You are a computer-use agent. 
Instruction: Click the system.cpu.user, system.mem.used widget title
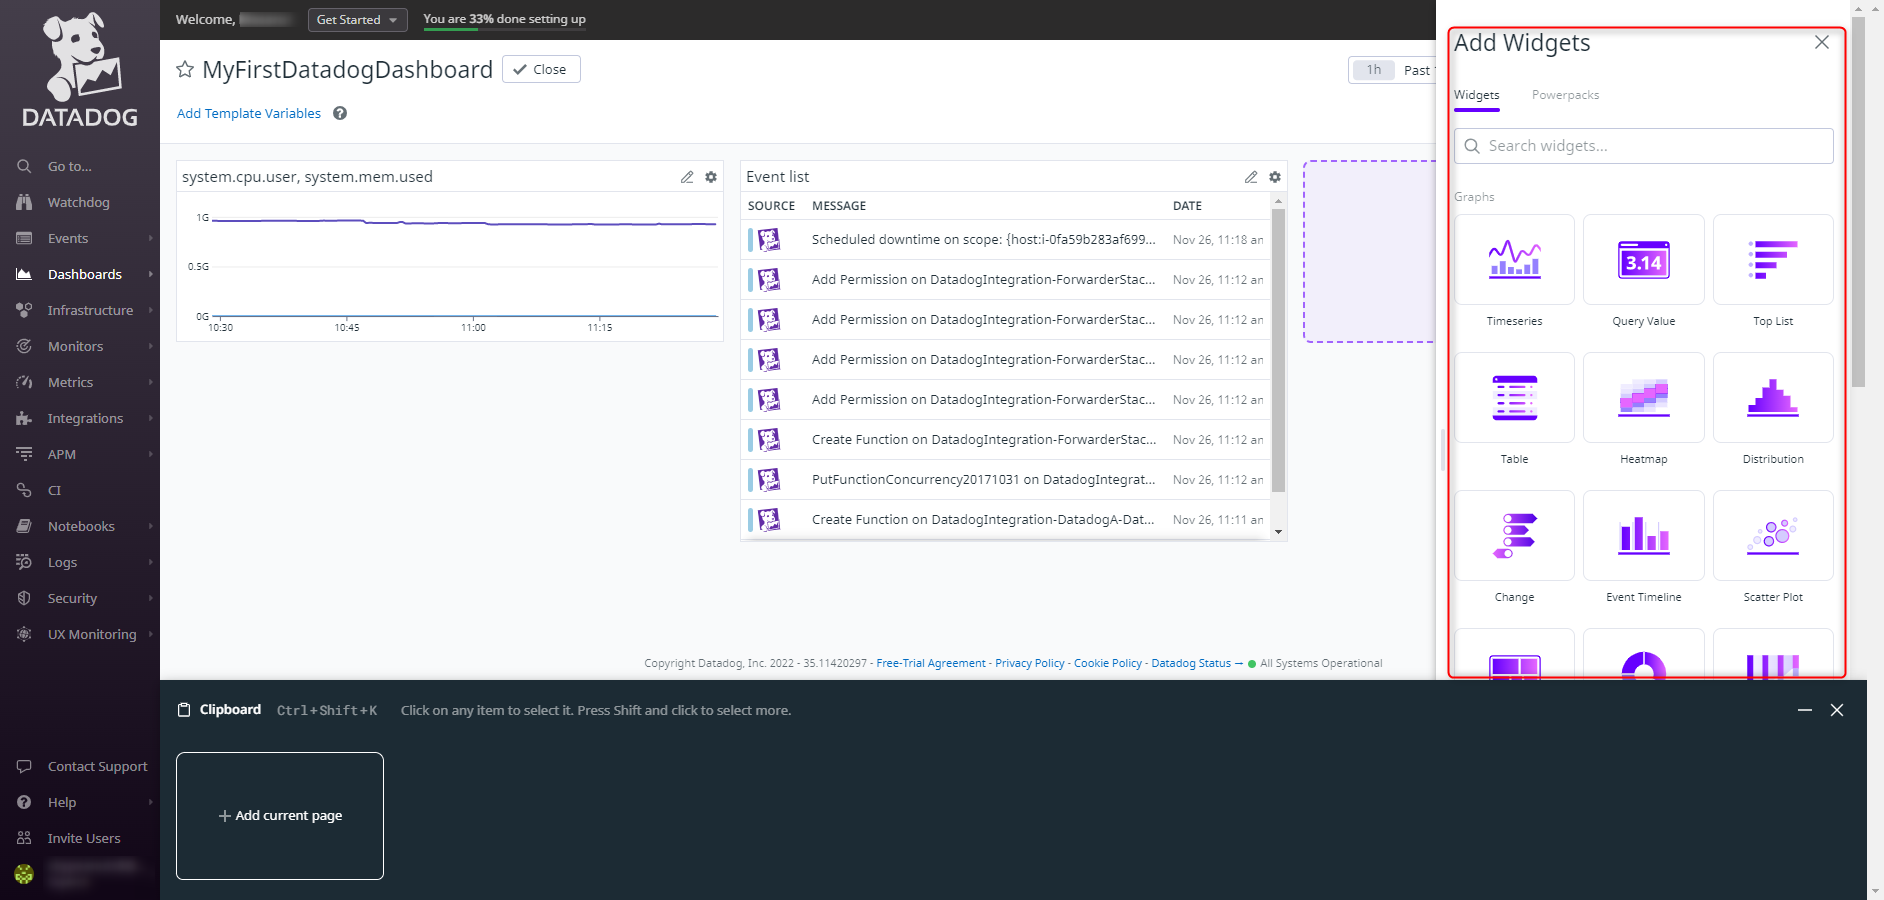tap(307, 177)
